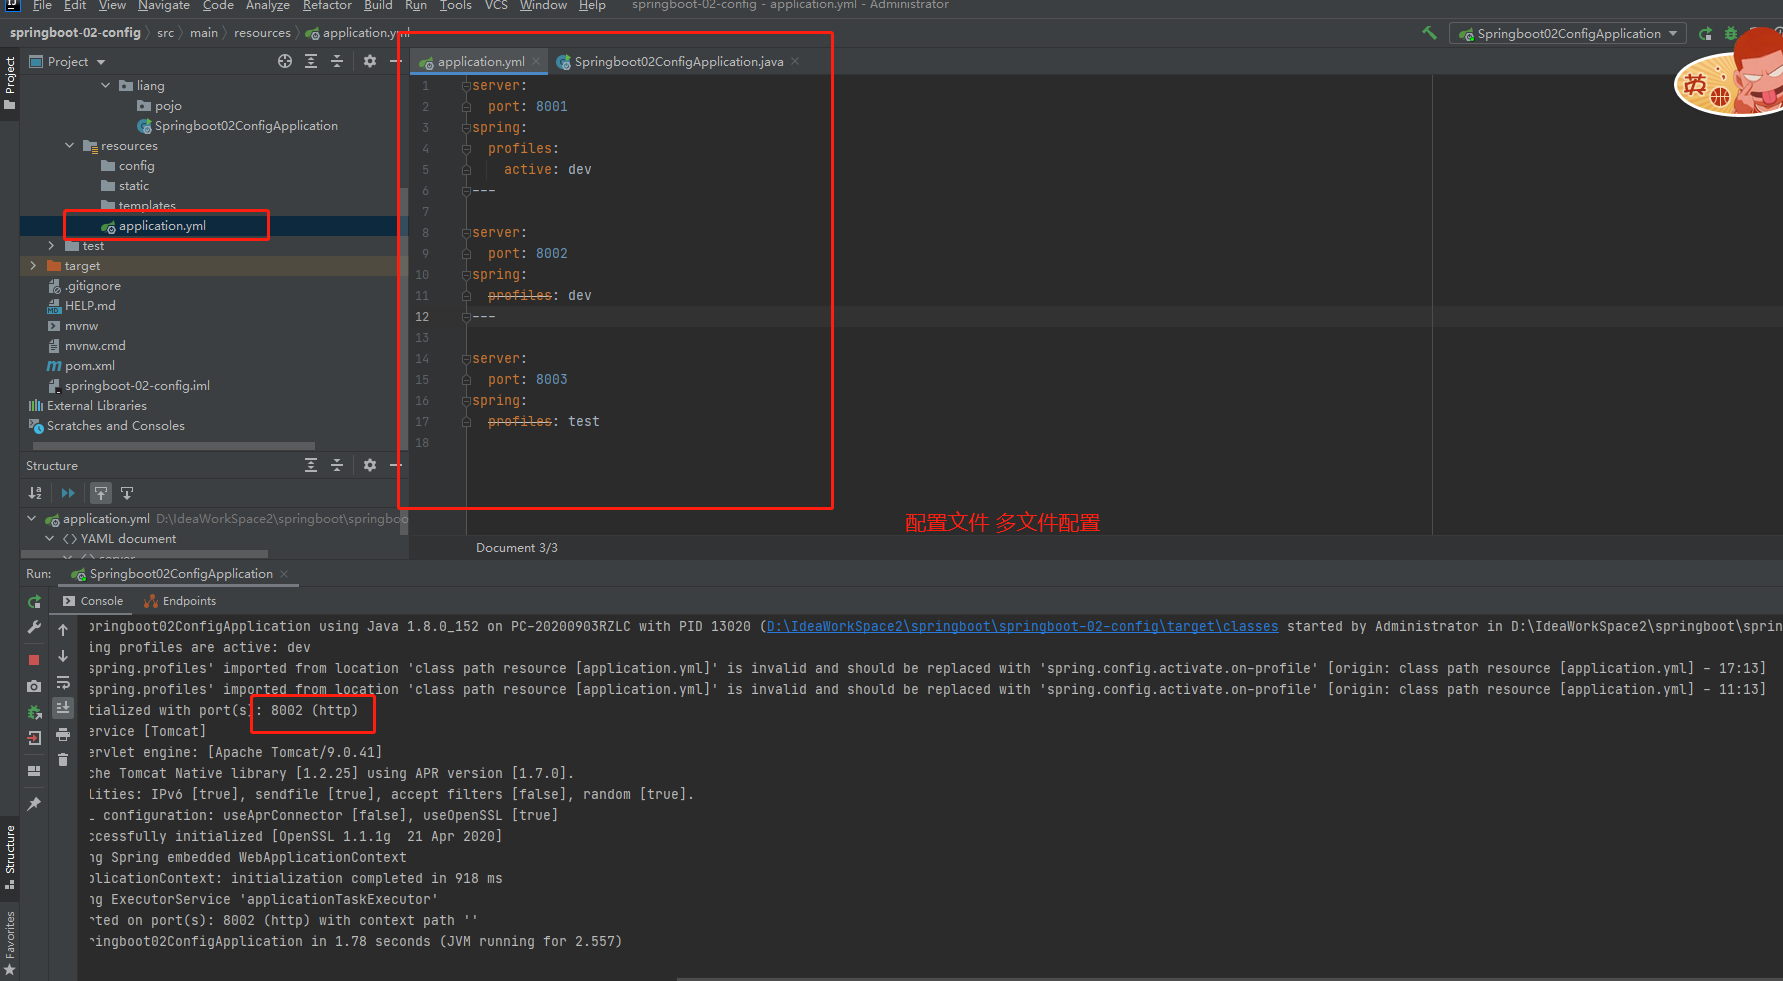Pin the Run tab with the pin icon
The width and height of the screenshot is (1783, 981).
34,804
